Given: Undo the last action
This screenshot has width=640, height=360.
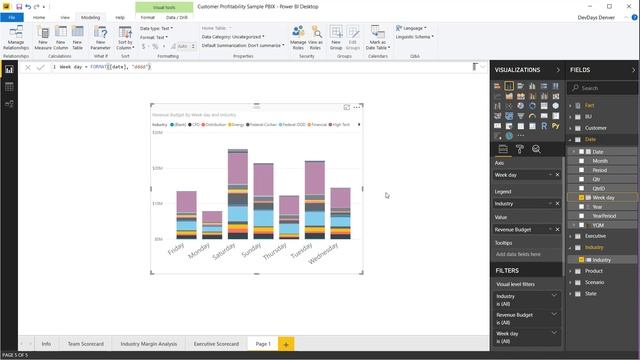Looking at the screenshot, I should (28, 7).
